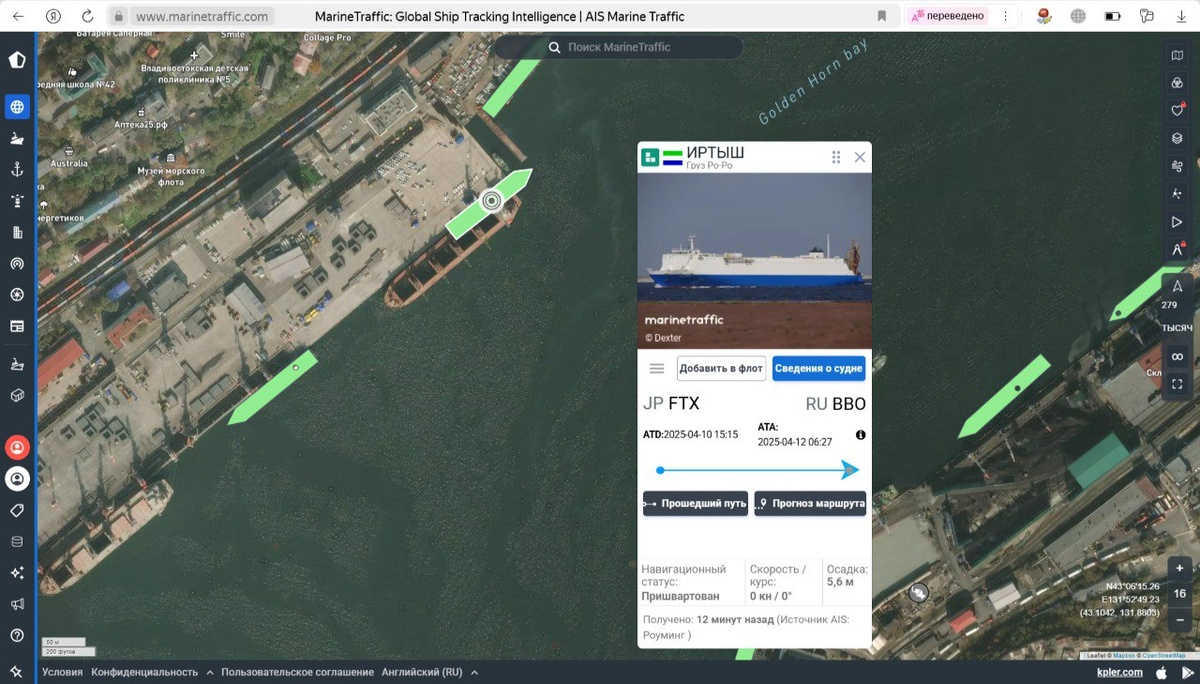The width and height of the screenshot is (1200, 684).
Task: Toggle the wind weather icon on right toolbar
Action: click(1177, 166)
